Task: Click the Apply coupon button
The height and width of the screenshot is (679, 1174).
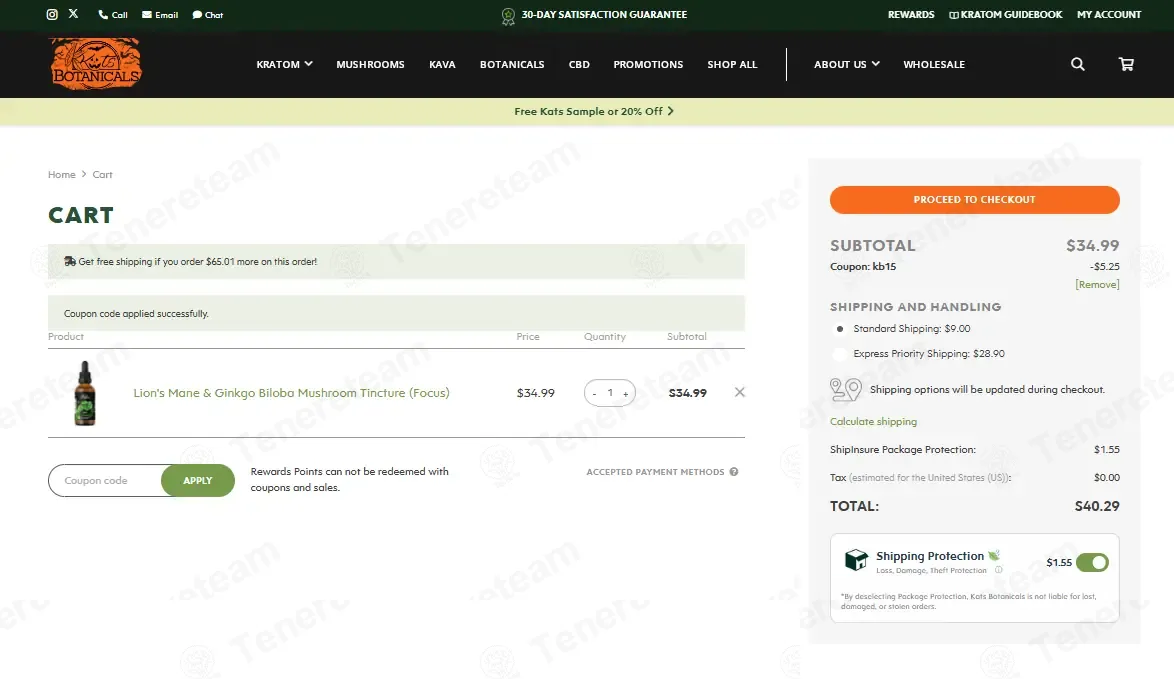Action: pos(198,481)
